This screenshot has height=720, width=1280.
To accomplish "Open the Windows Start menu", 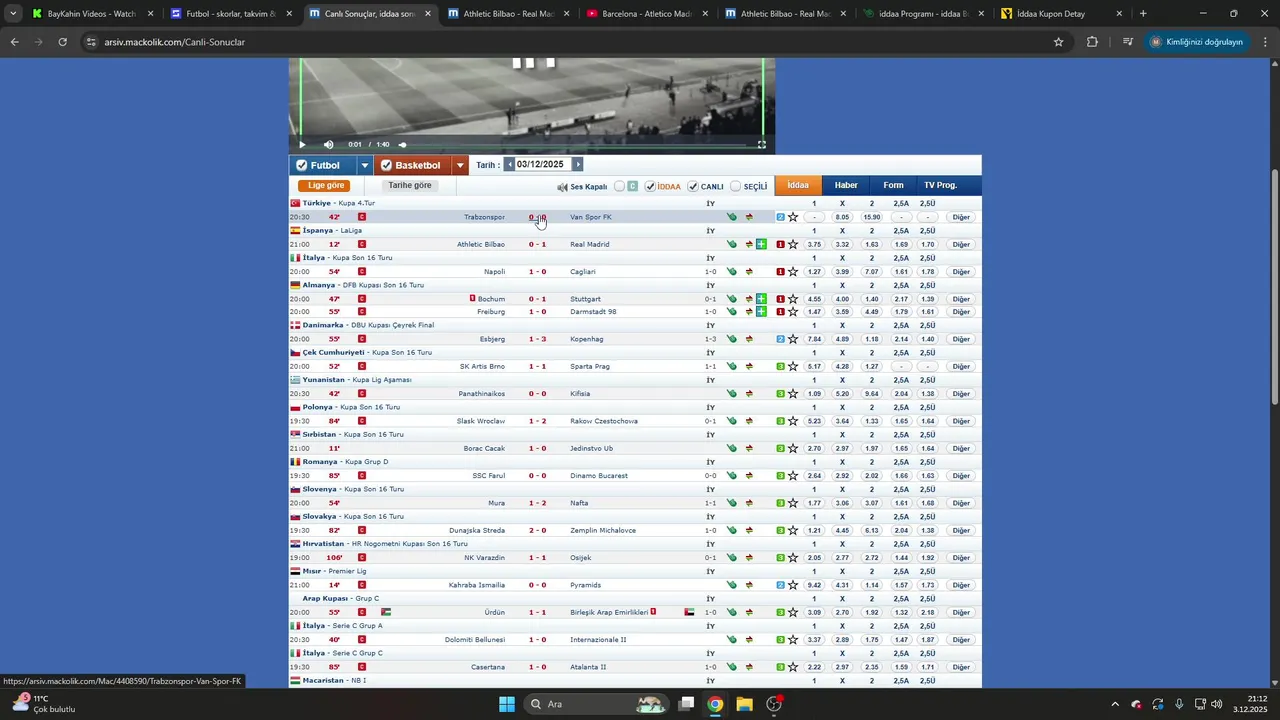I will coord(507,704).
